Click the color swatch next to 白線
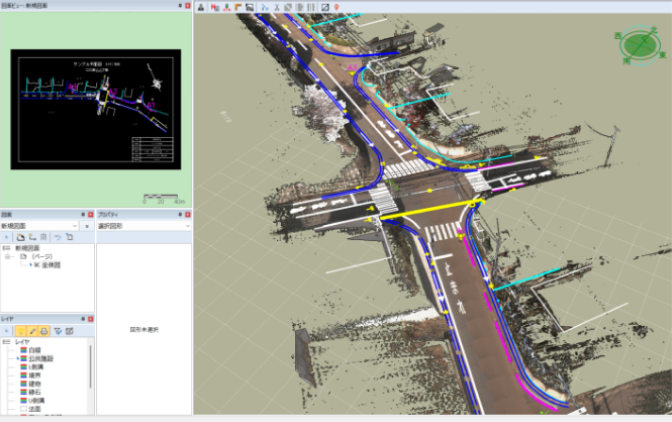 pyautogui.click(x=22, y=349)
